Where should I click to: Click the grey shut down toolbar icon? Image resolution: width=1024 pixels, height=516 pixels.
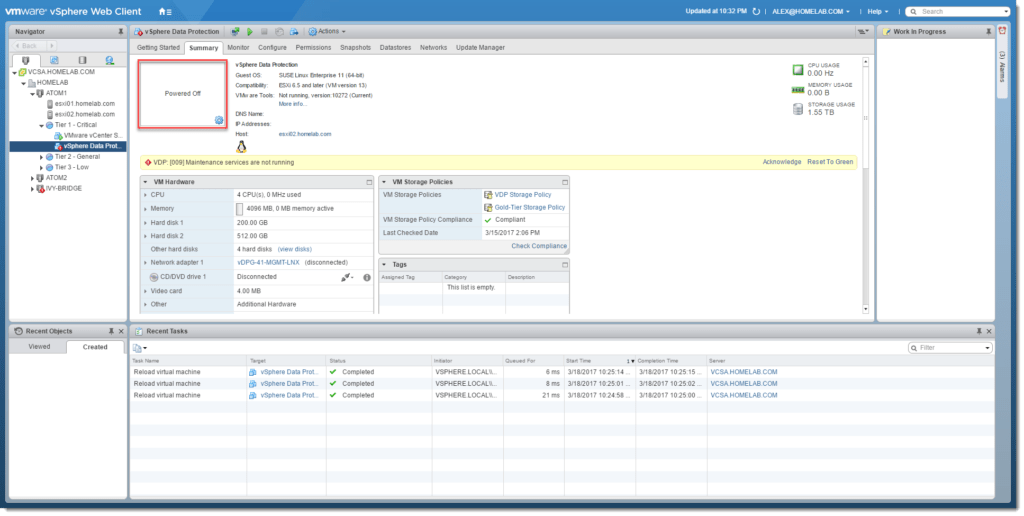coord(264,31)
